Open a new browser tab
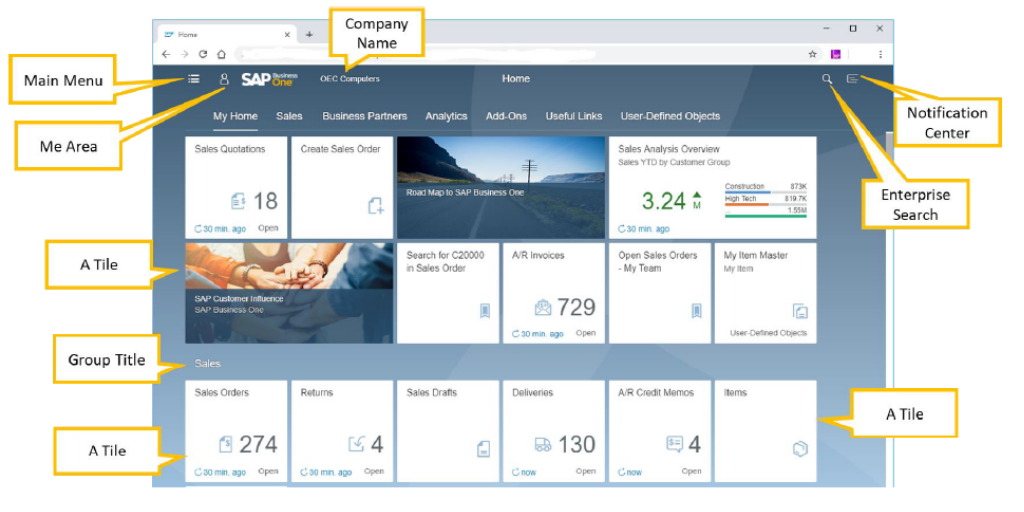Screen dimensions: 1024x512 pos(309,34)
